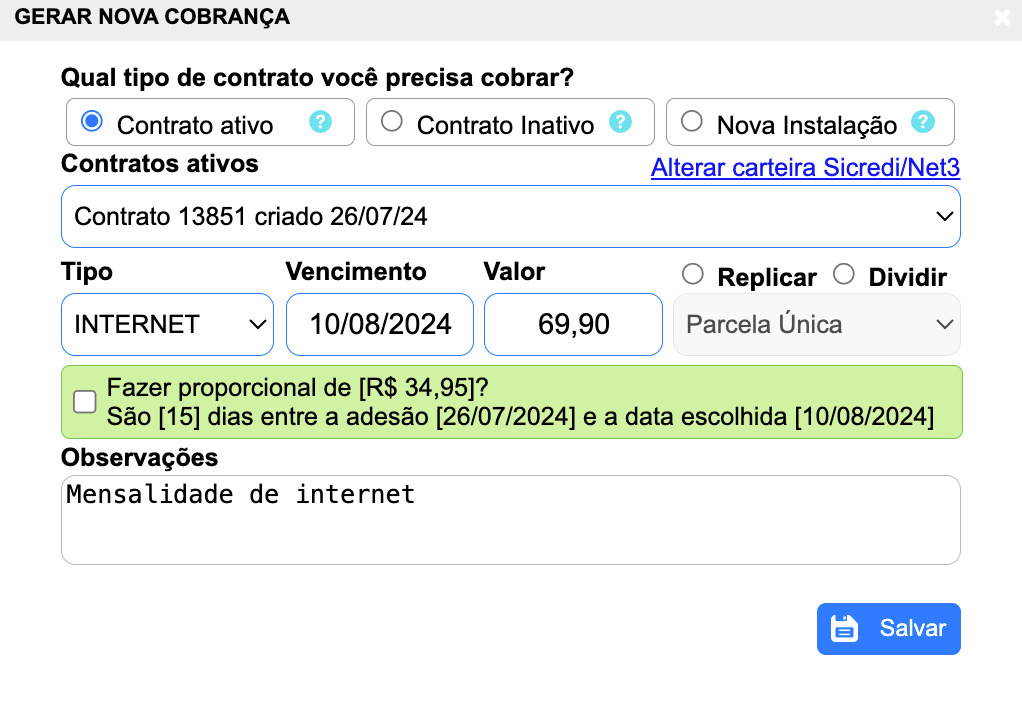The width and height of the screenshot is (1022, 728).
Task: Choose the Contrato Inativo option
Action: [392, 121]
